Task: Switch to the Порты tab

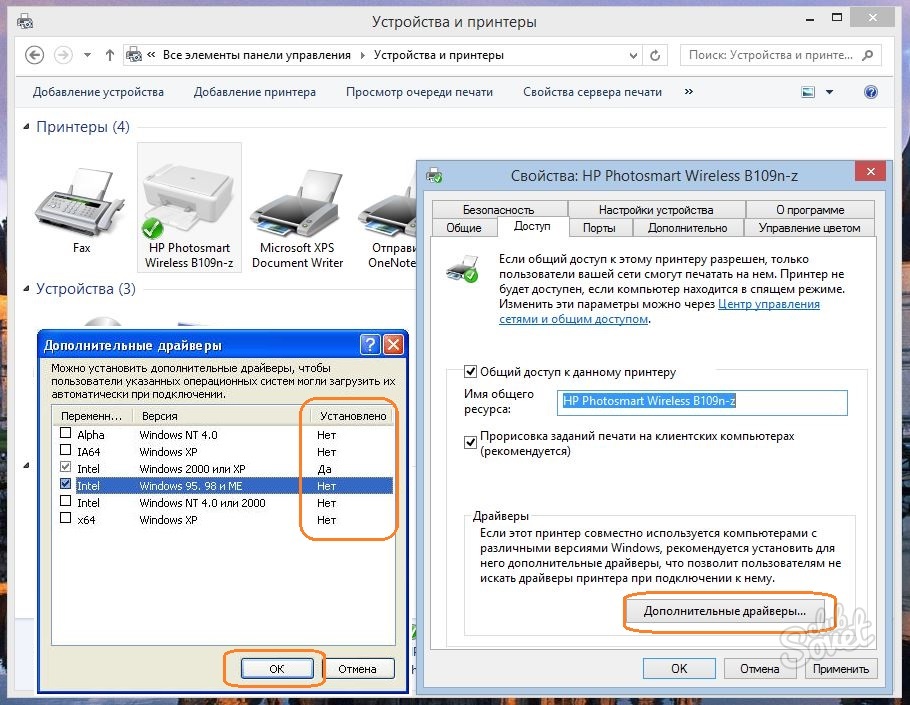Action: (598, 228)
